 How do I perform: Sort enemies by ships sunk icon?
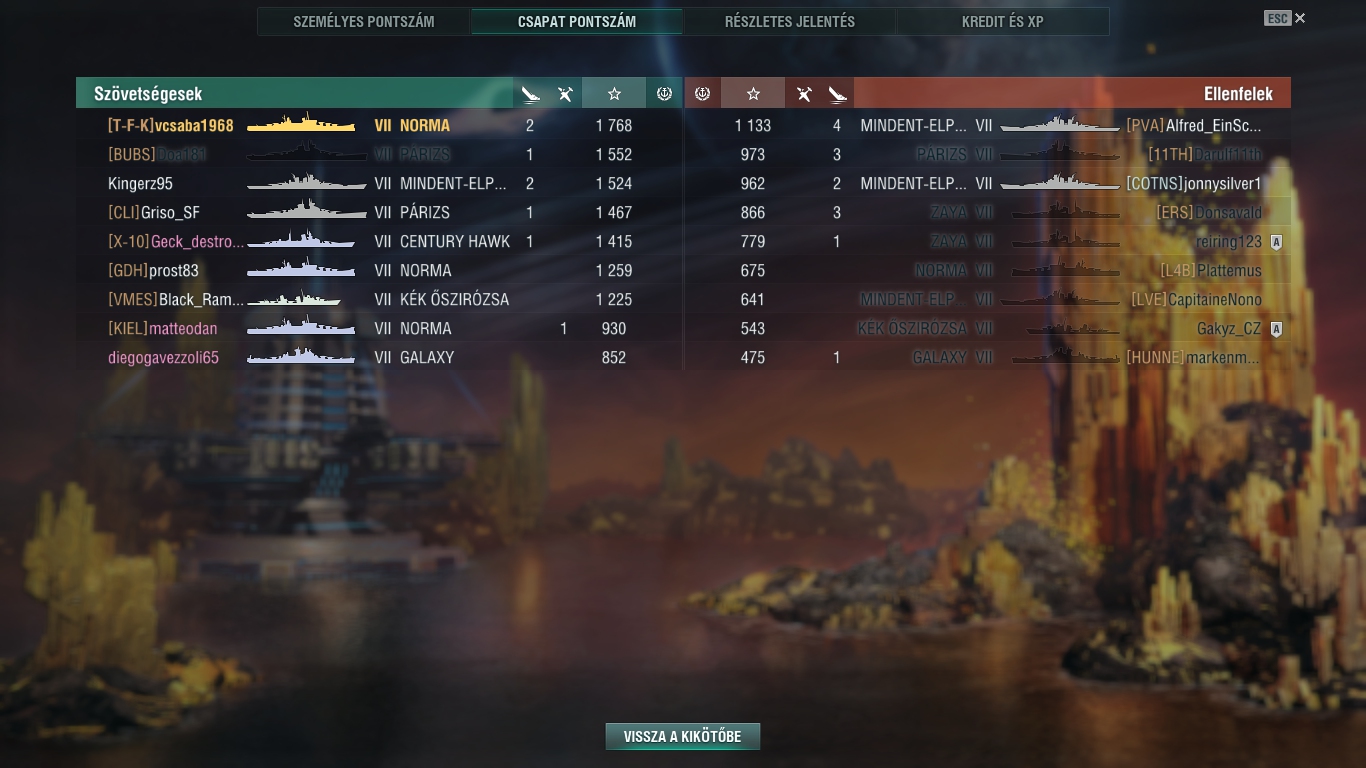click(838, 94)
